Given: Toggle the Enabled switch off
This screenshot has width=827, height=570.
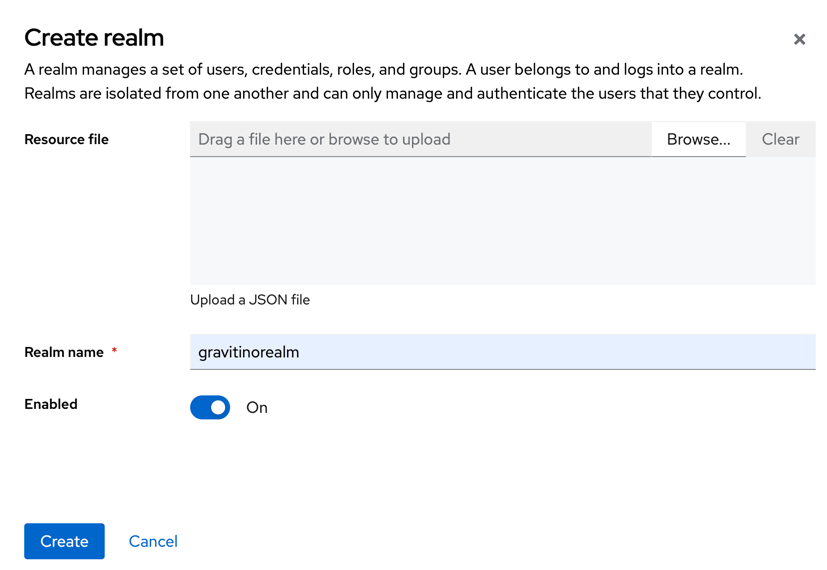Looking at the screenshot, I should coord(210,407).
